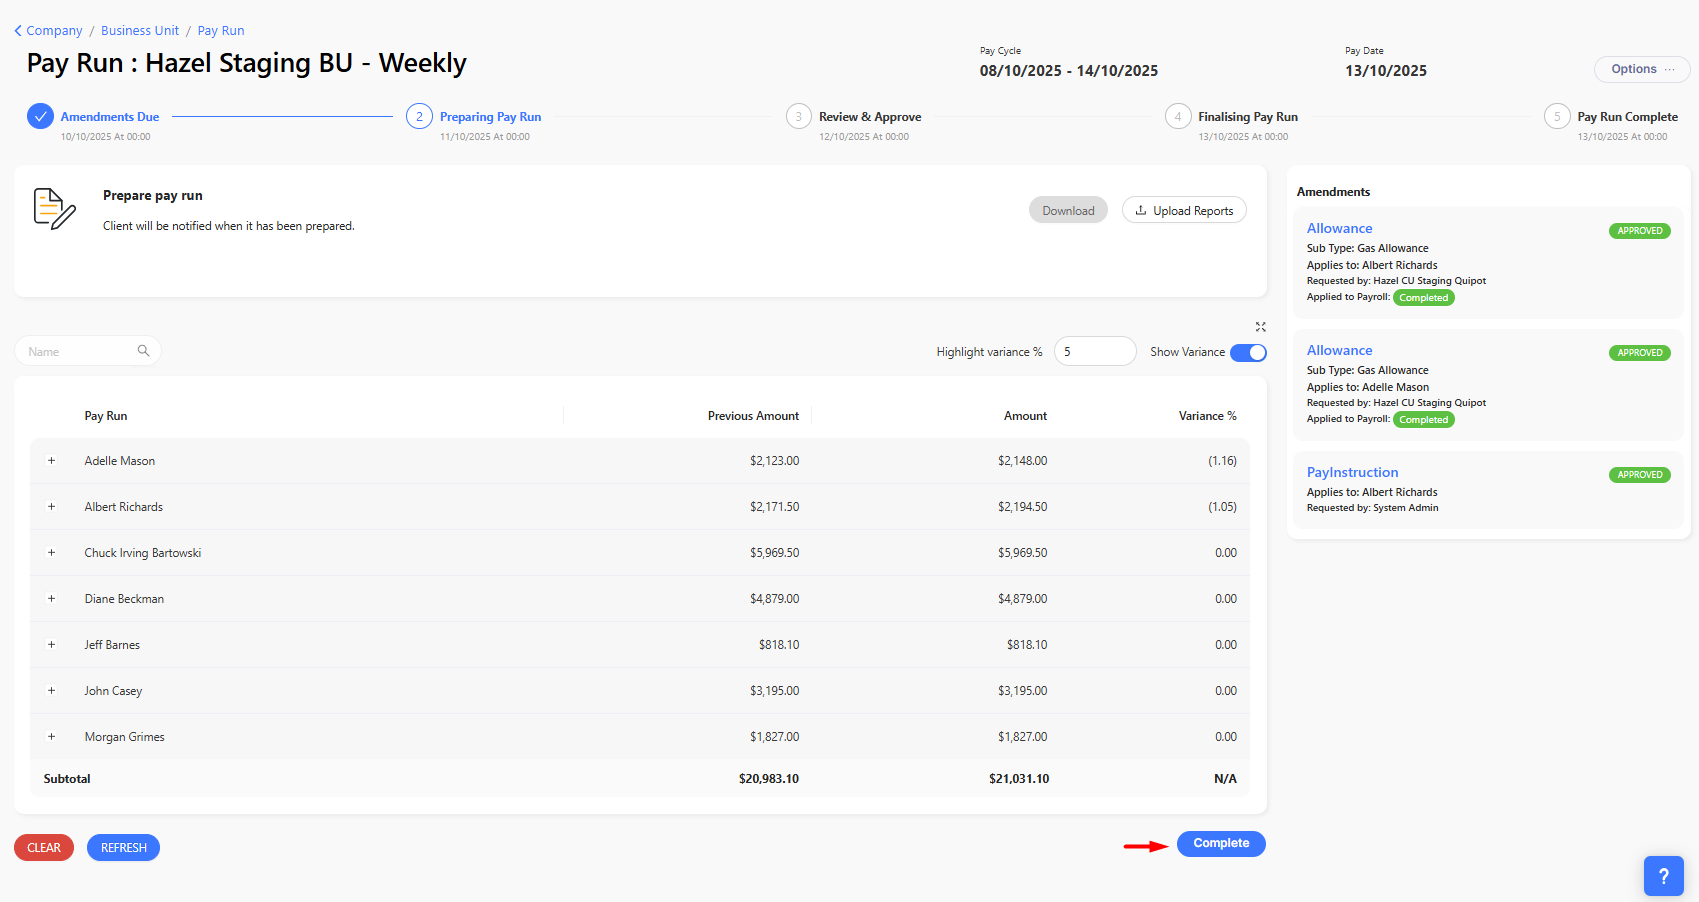Click Completed badge for Adelle Mason allowance
The image size is (1699, 902).
pos(1423,420)
